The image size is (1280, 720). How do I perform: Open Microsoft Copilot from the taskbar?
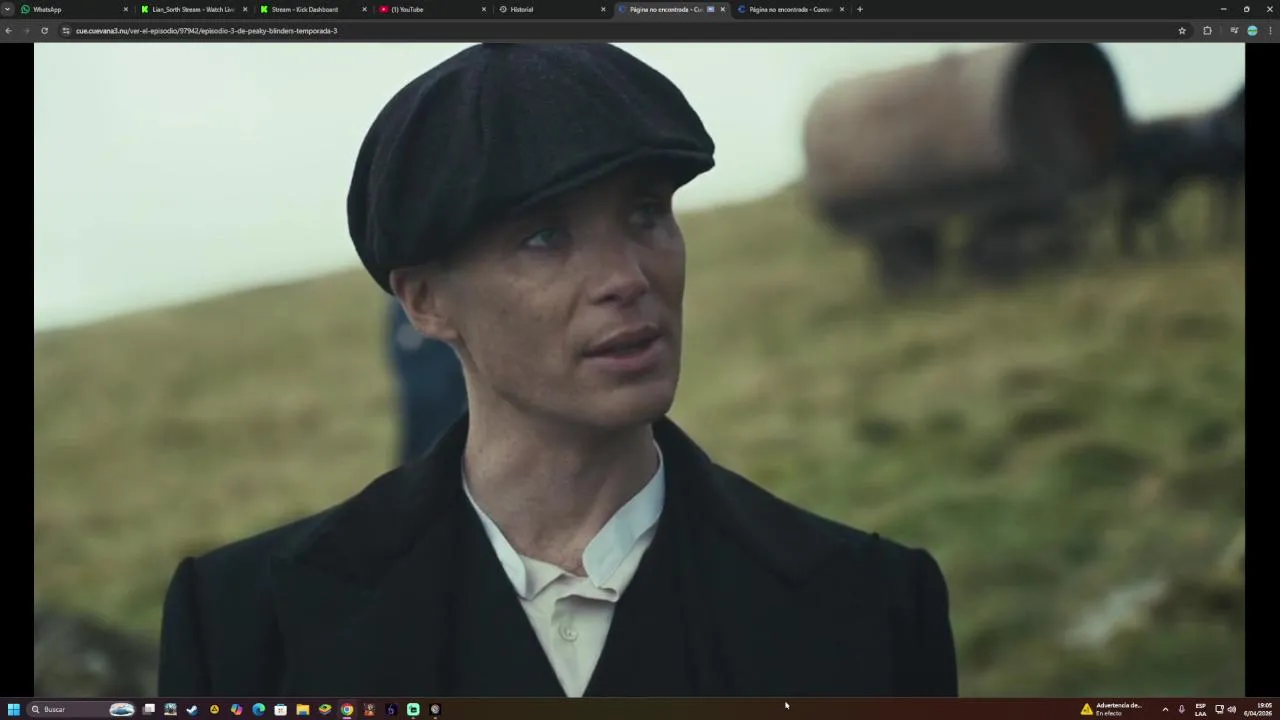click(x=236, y=709)
